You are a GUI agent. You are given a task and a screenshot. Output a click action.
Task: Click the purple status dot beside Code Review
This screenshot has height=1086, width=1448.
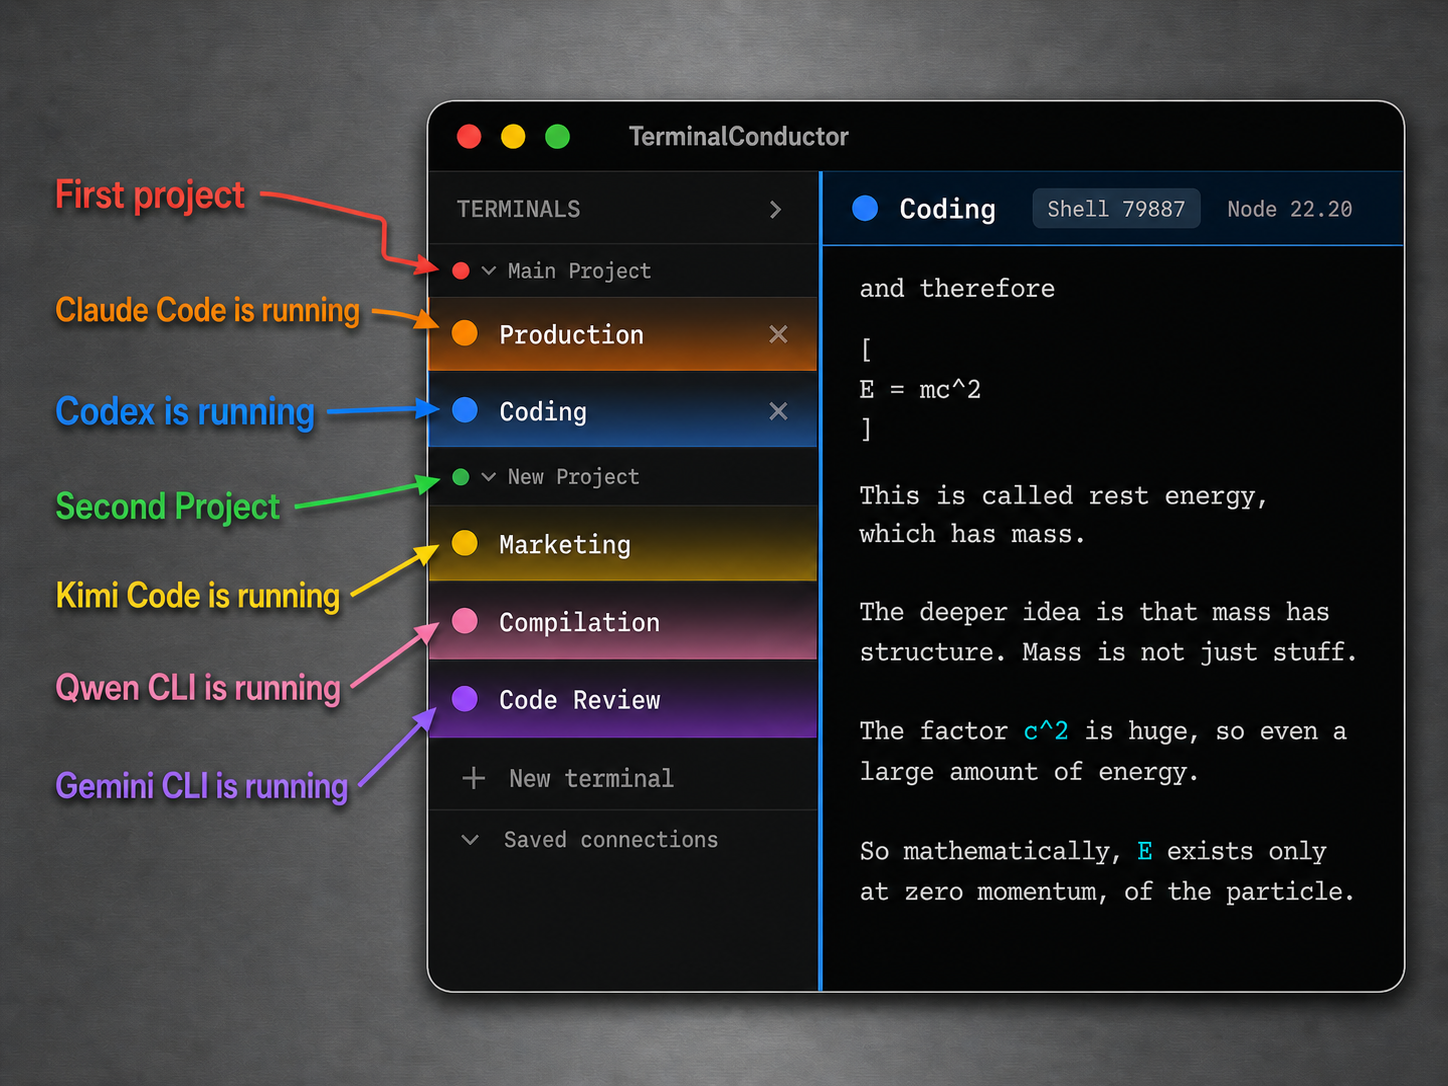pyautogui.click(x=465, y=699)
